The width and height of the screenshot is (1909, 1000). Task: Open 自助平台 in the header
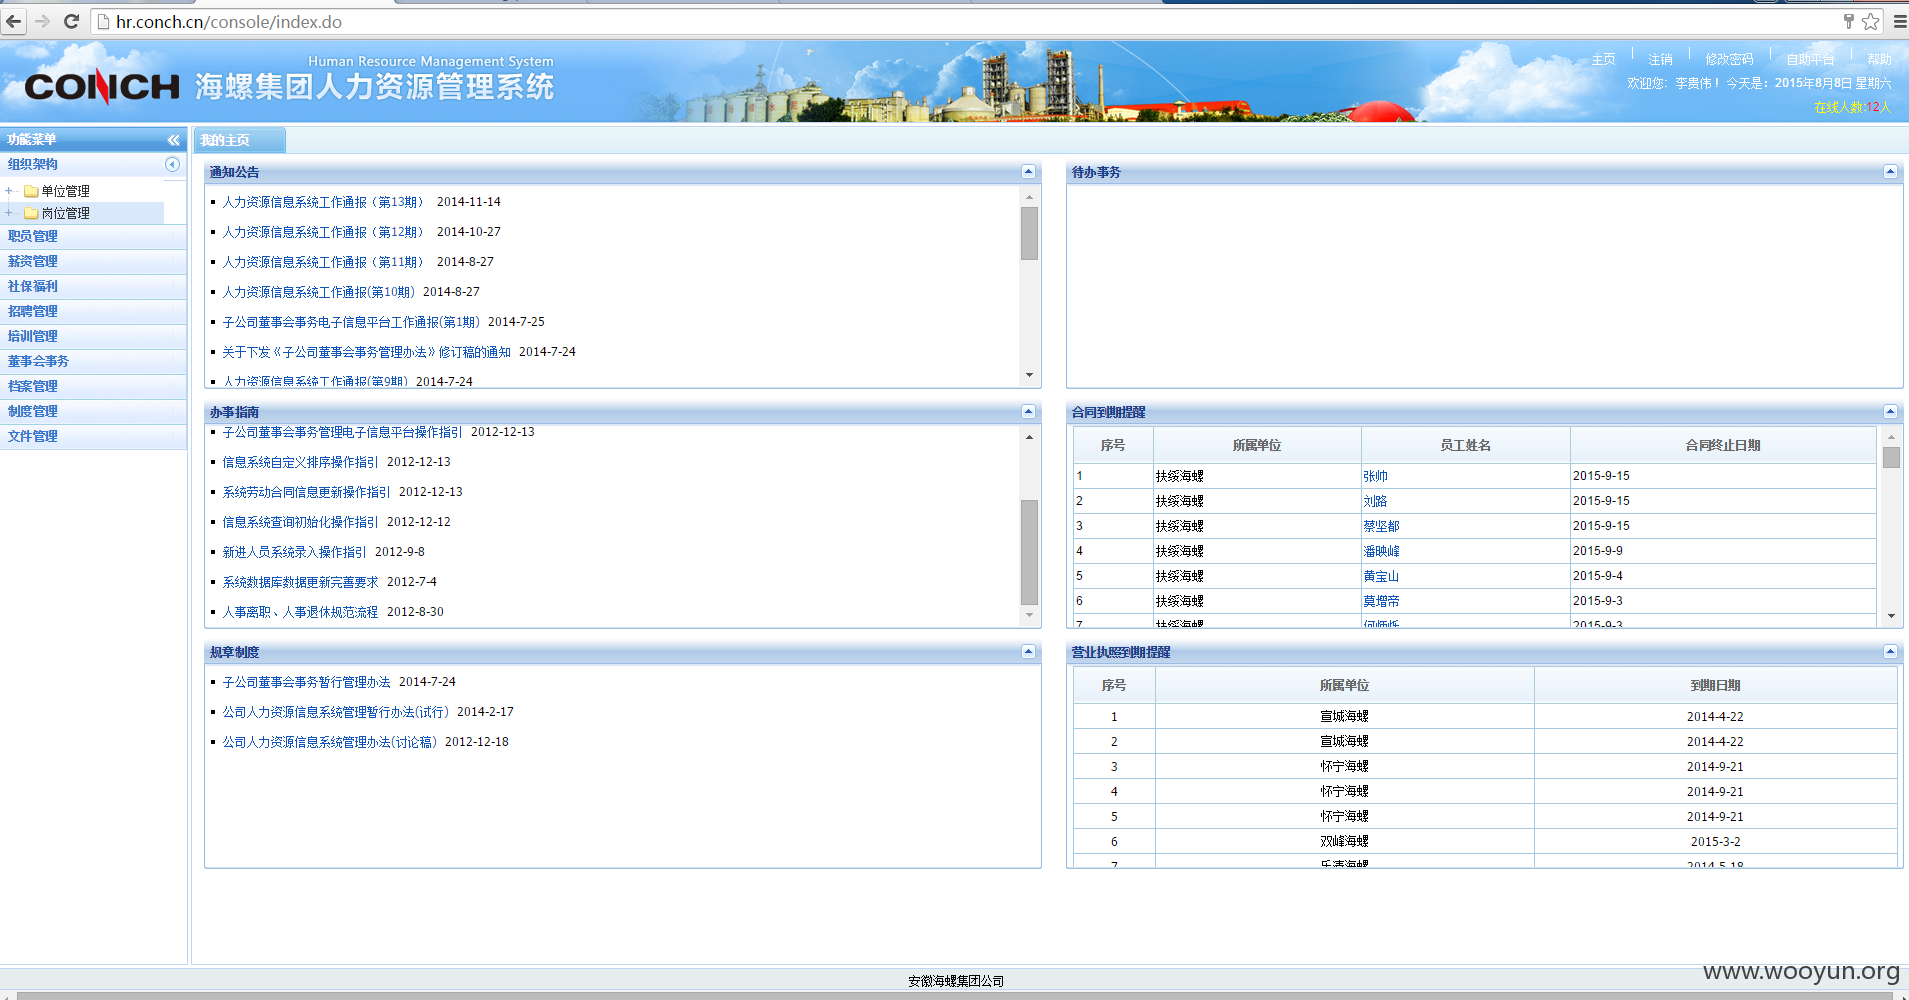(x=1810, y=59)
